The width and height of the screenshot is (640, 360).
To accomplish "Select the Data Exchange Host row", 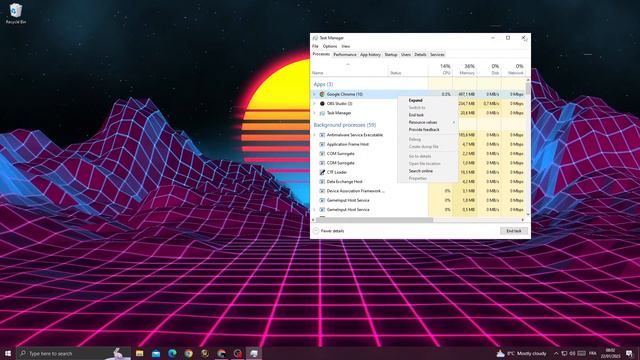I will point(418,182).
